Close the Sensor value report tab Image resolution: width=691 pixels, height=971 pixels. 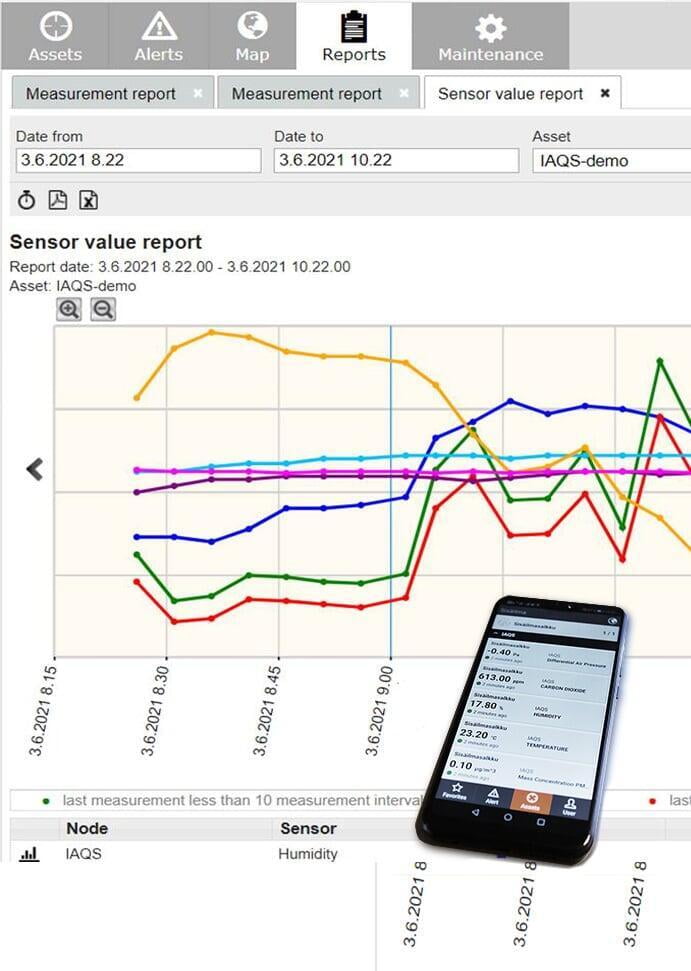pyautogui.click(x=605, y=93)
